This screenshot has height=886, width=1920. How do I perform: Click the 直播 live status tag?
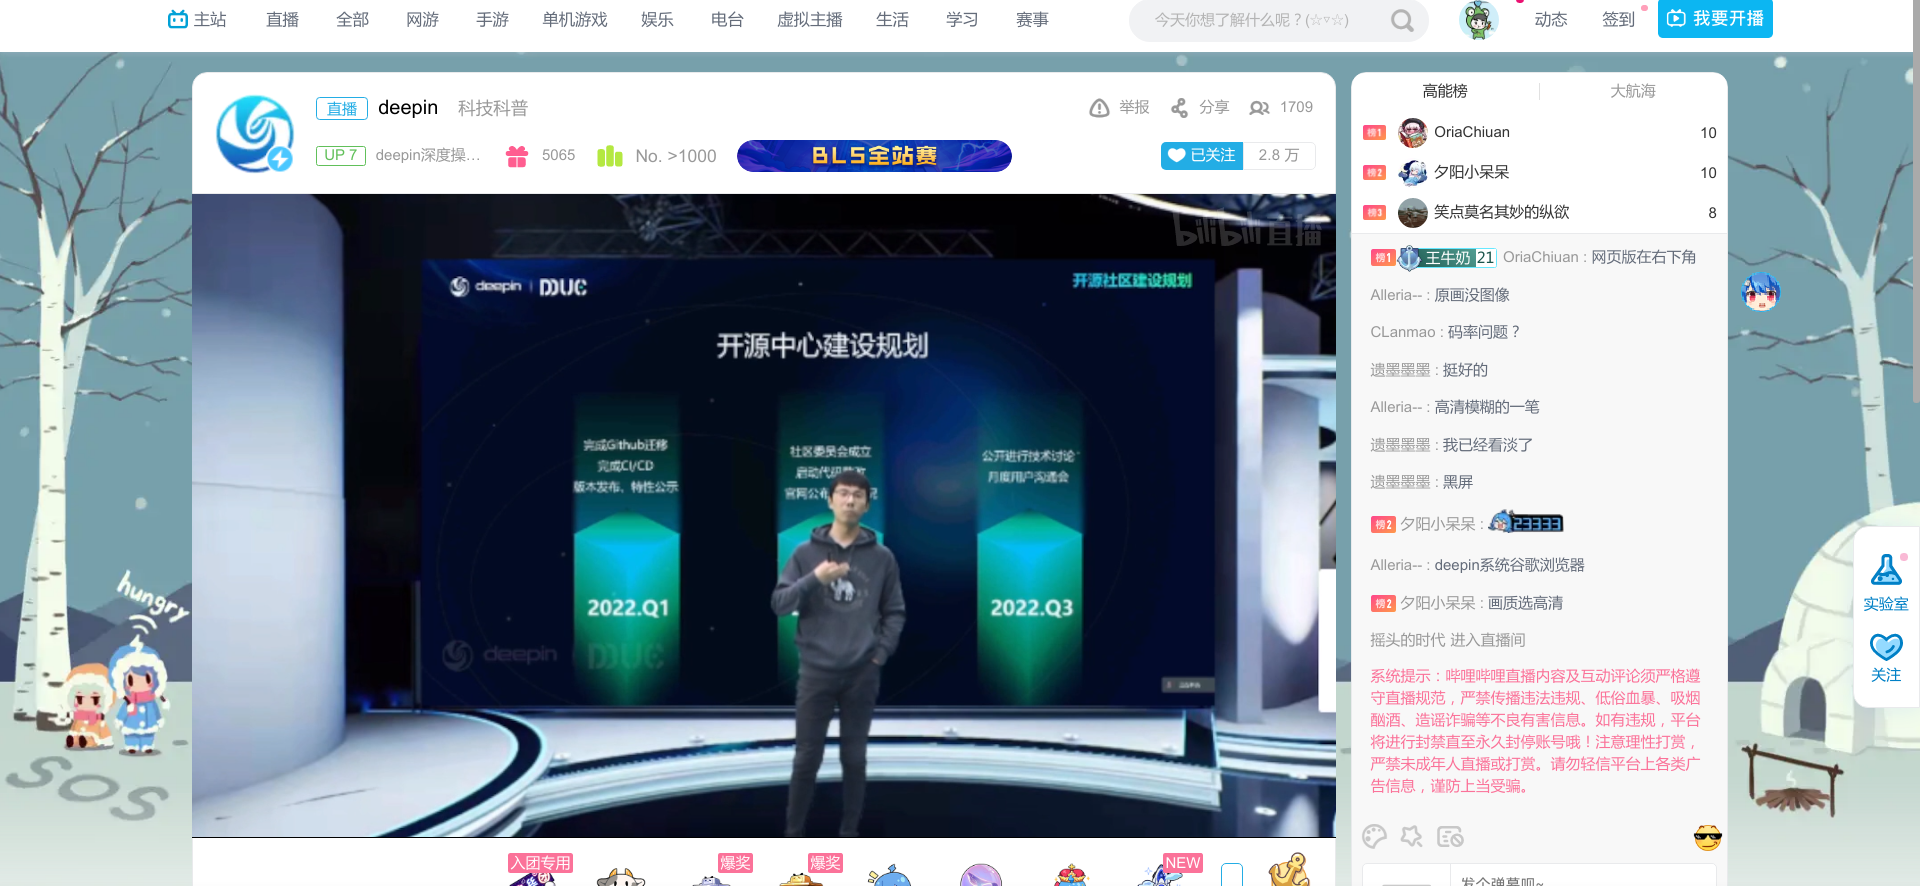(x=342, y=108)
